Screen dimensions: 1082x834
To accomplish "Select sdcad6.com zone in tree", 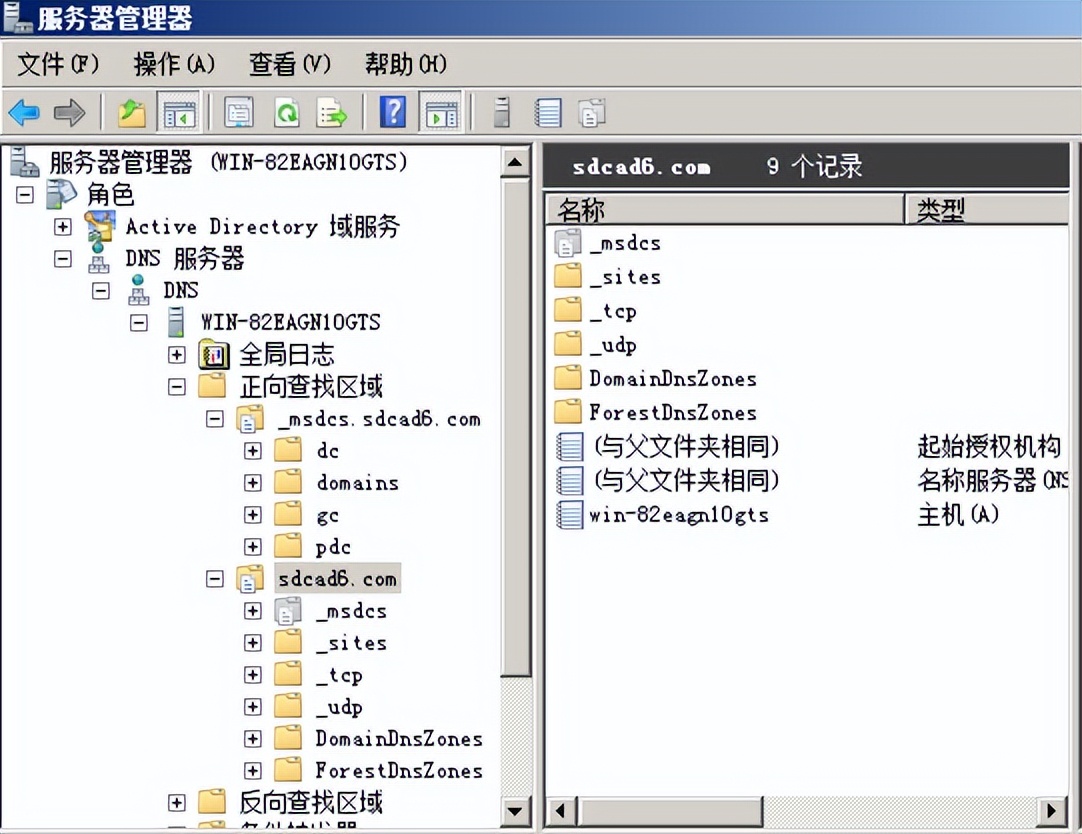I will (337, 579).
